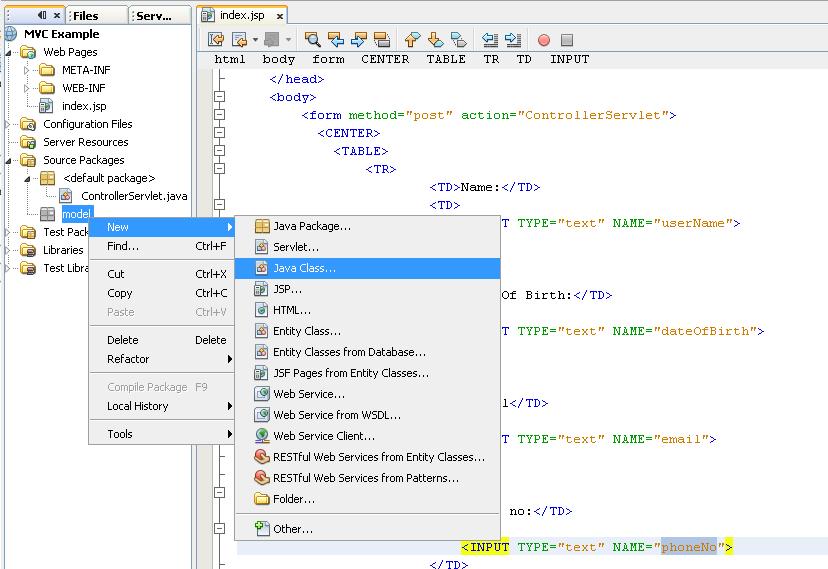Collapse the body tag code fold
This screenshot has height=569, width=828.
click(220, 97)
